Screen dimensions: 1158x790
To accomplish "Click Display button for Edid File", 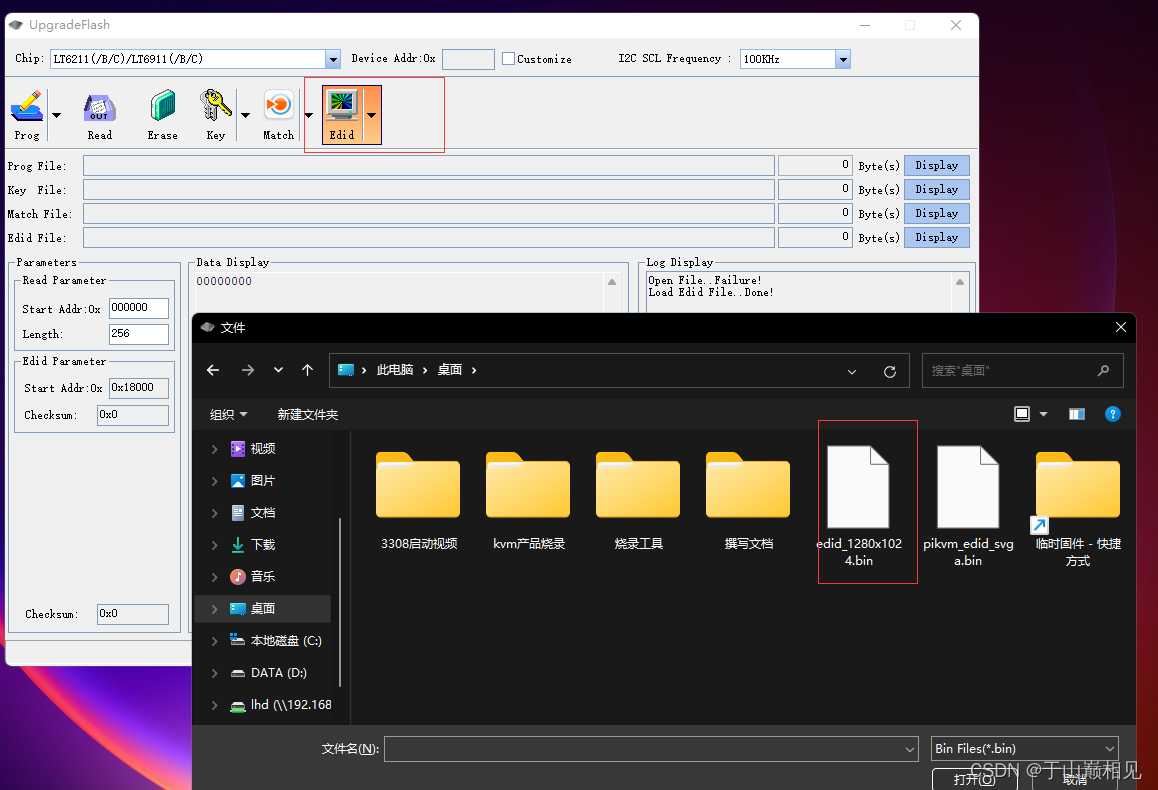I will coord(936,237).
